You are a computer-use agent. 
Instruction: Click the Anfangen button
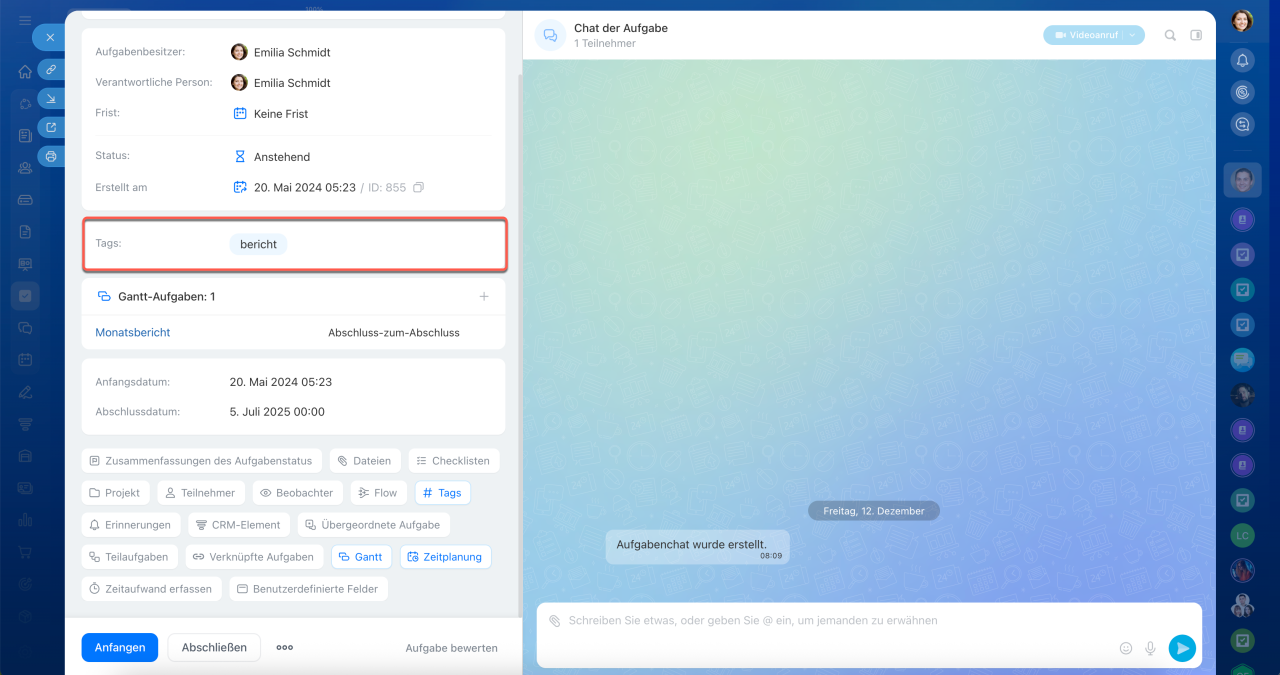120,648
